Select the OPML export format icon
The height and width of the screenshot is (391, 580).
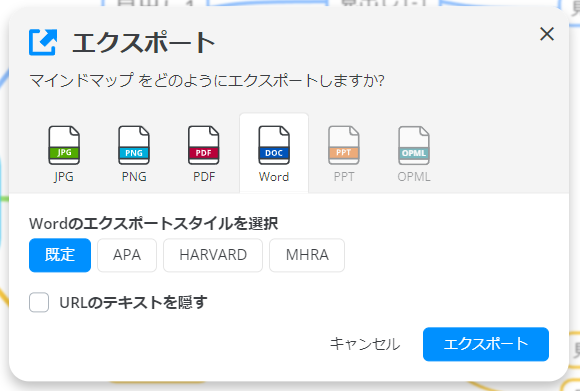point(414,145)
